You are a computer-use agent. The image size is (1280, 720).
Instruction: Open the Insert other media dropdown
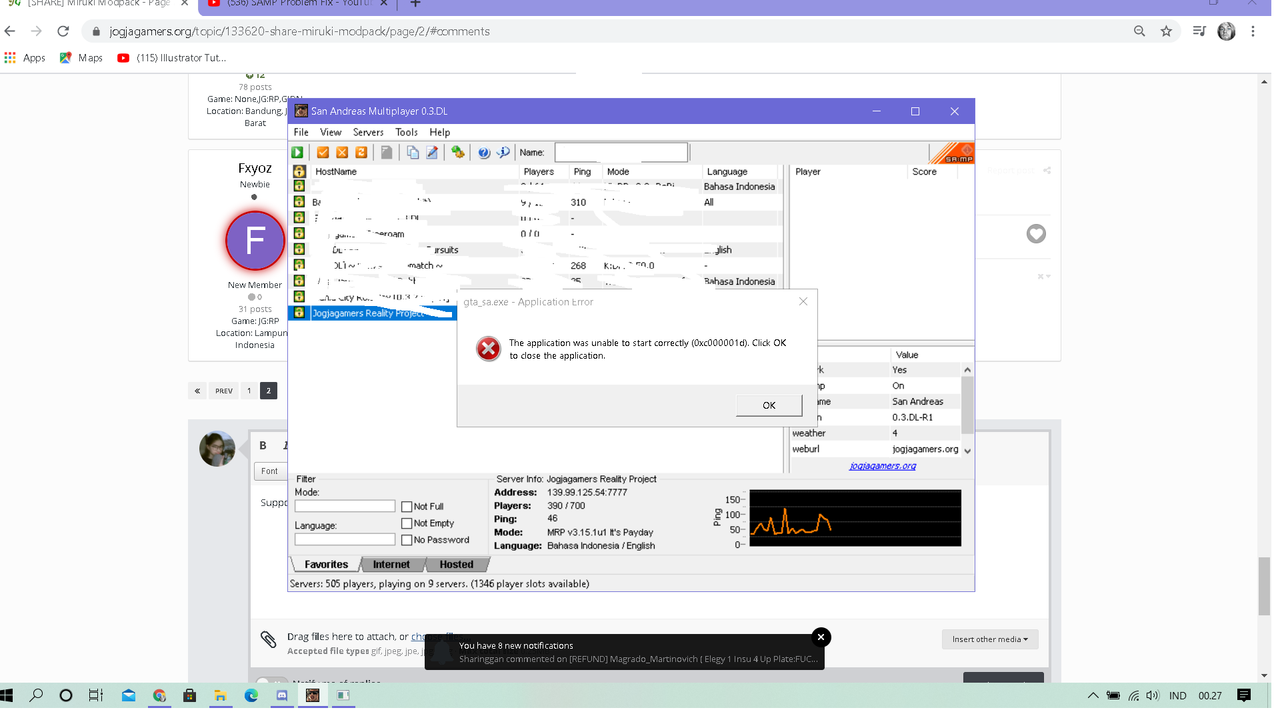[990, 639]
